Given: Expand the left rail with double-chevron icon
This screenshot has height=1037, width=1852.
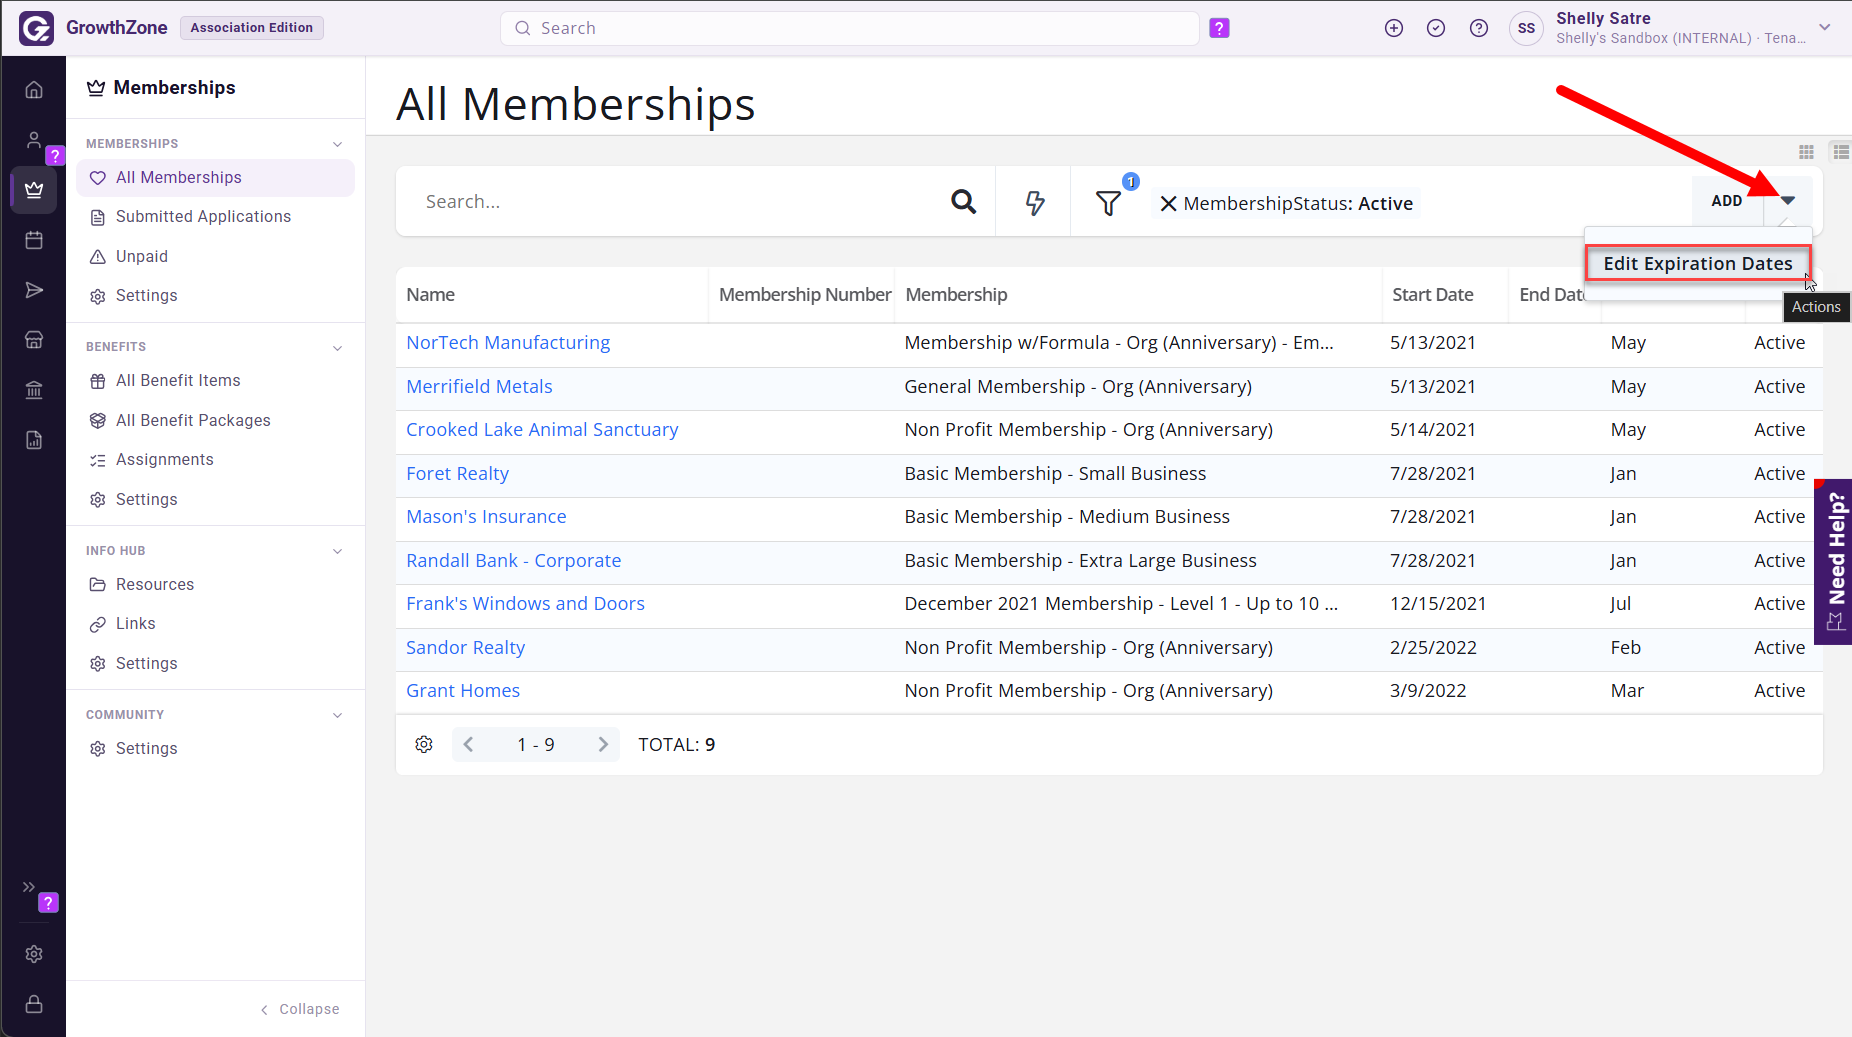Looking at the screenshot, I should coord(29,887).
